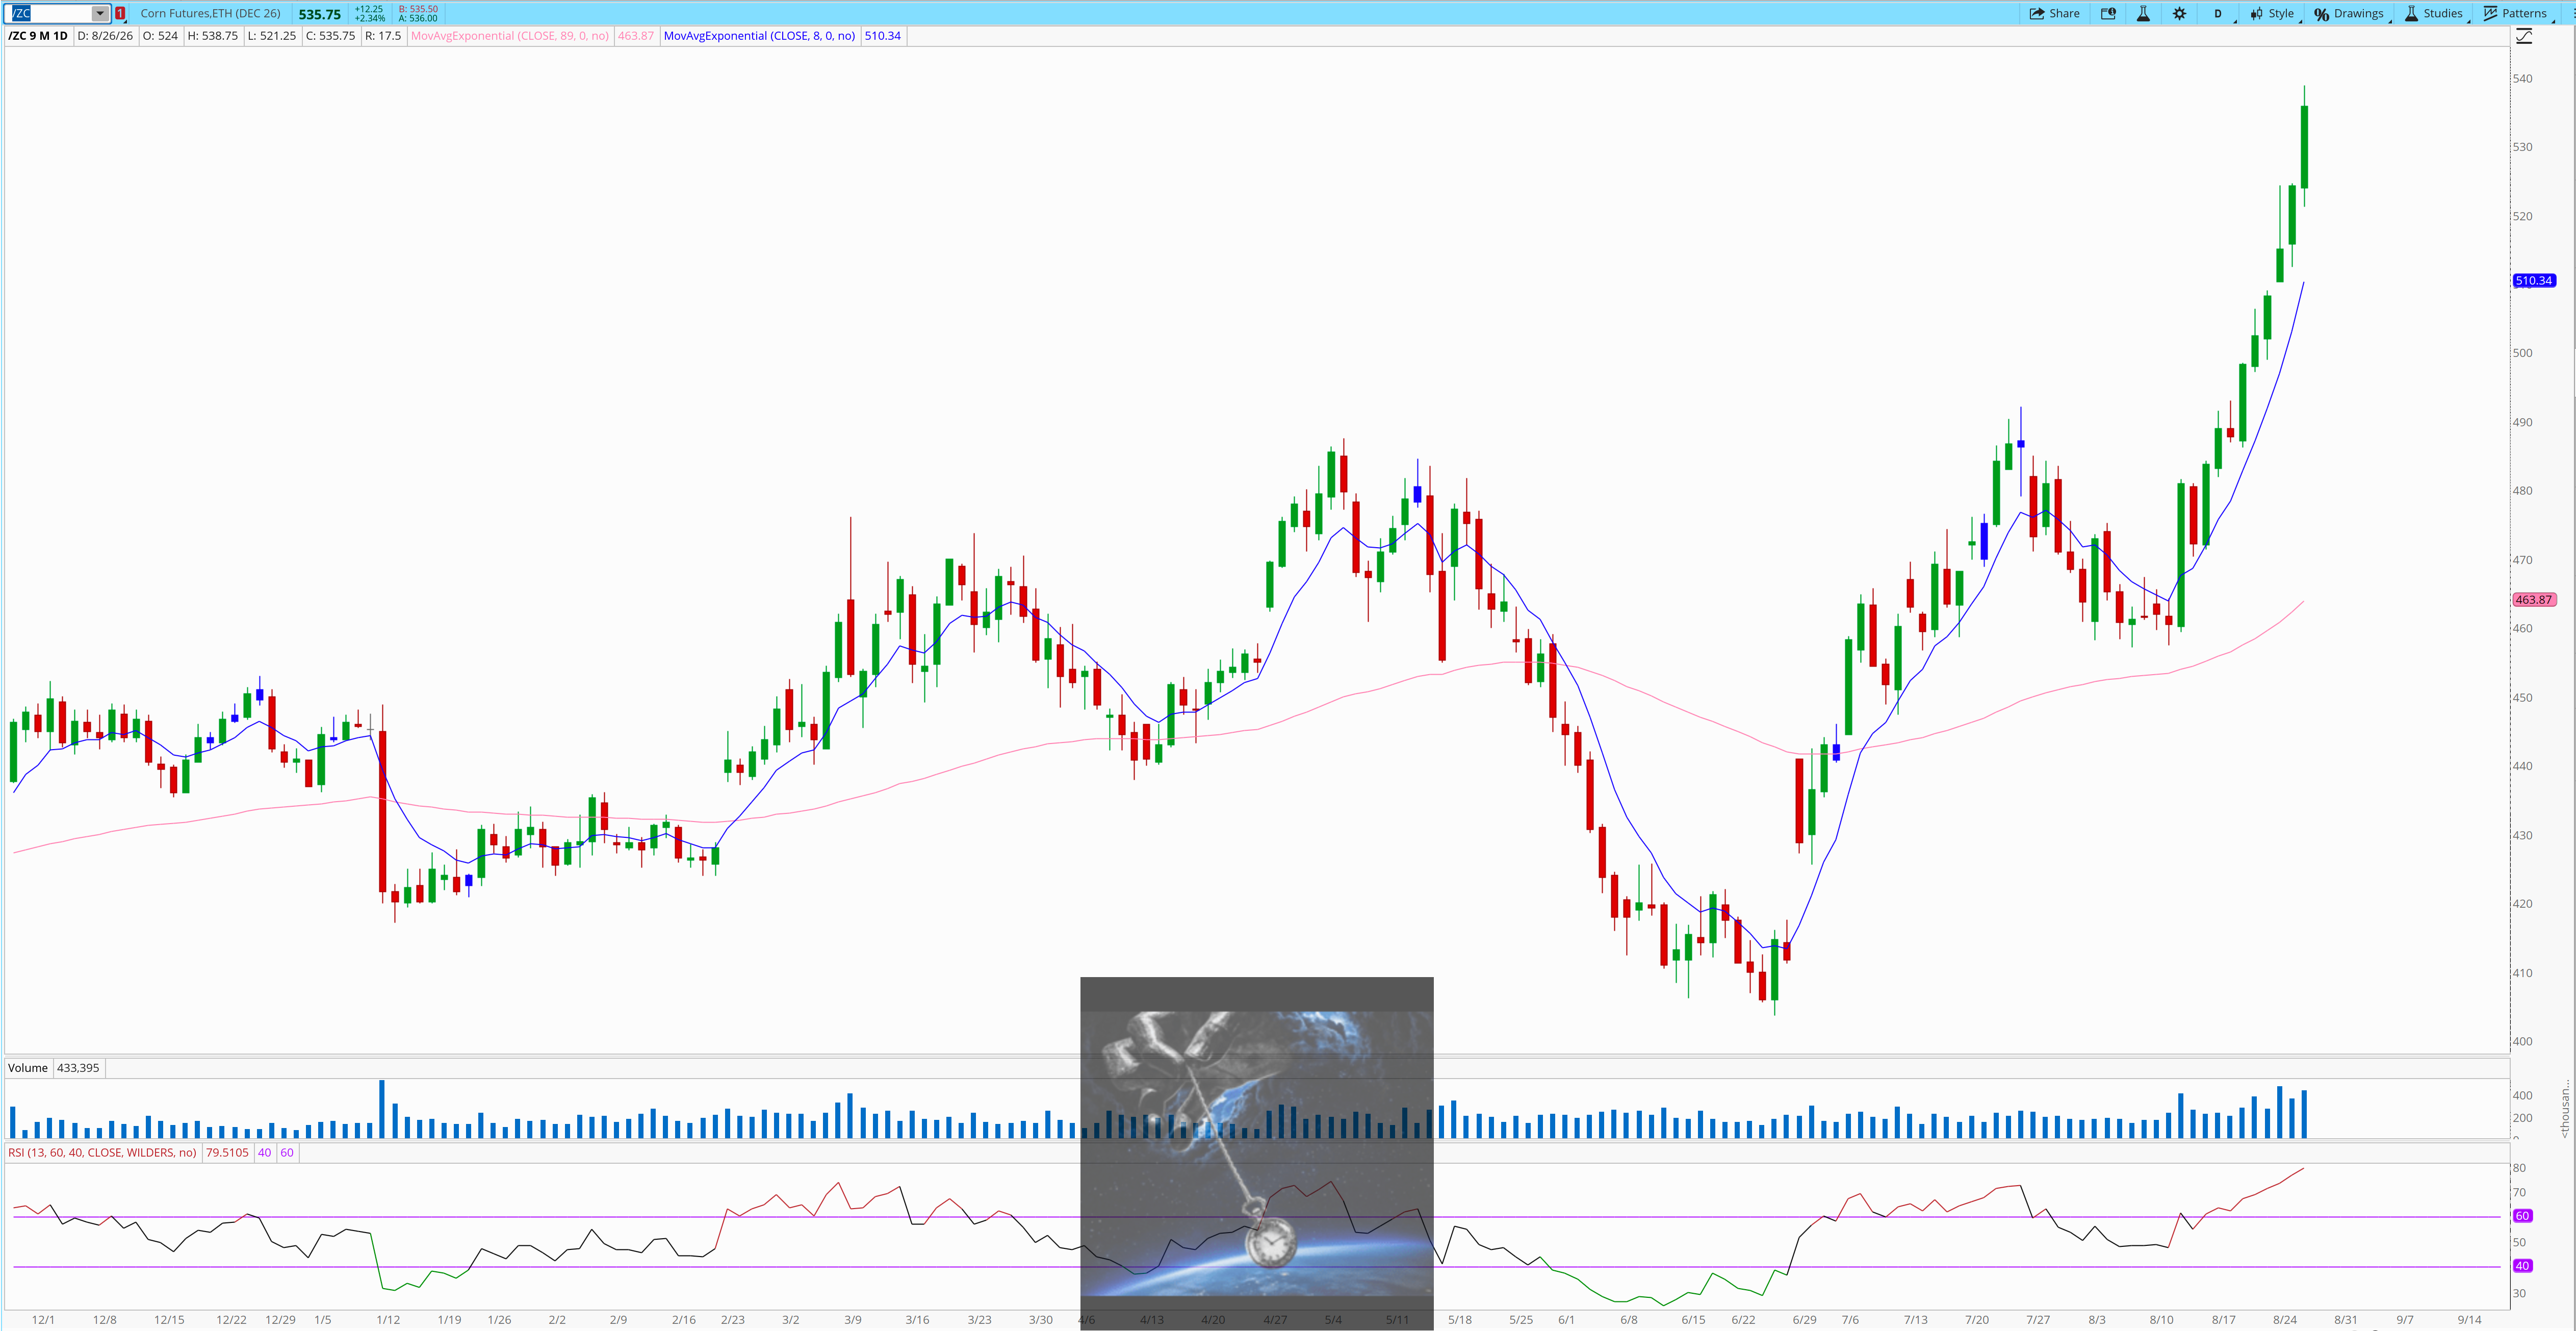The height and width of the screenshot is (1331, 2576).
Task: Click the last price 535.75
Action: [x=319, y=14]
